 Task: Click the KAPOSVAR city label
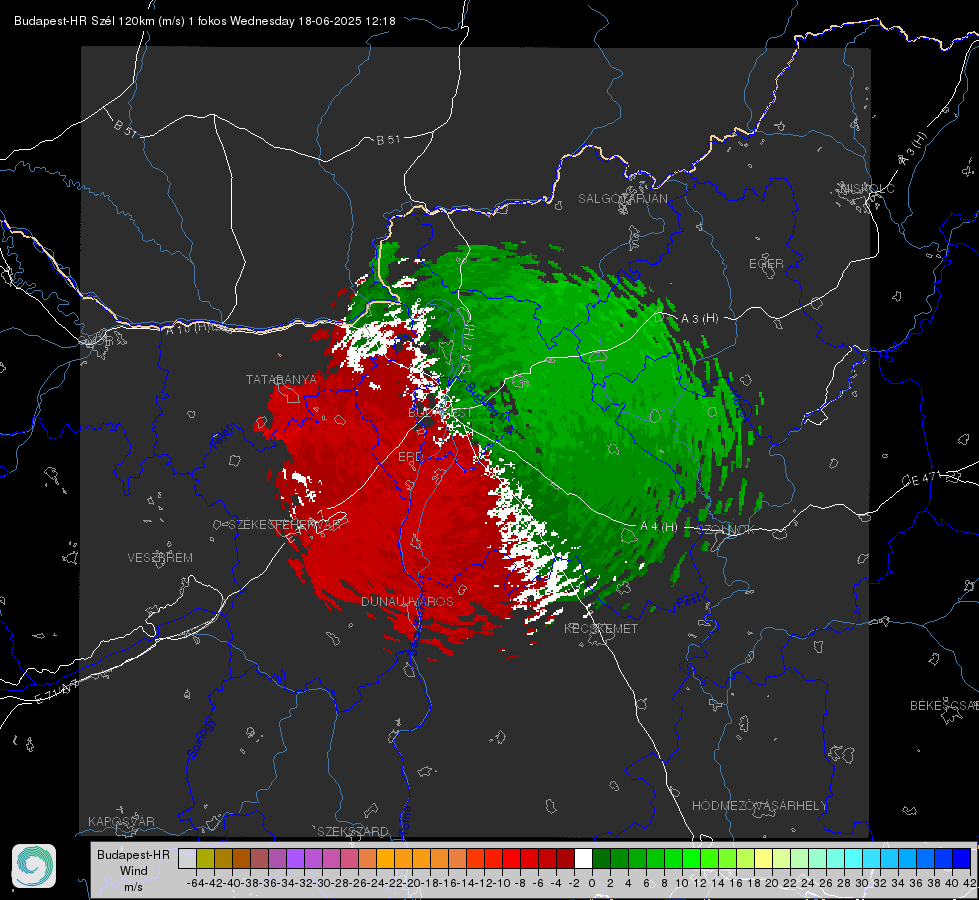point(121,821)
